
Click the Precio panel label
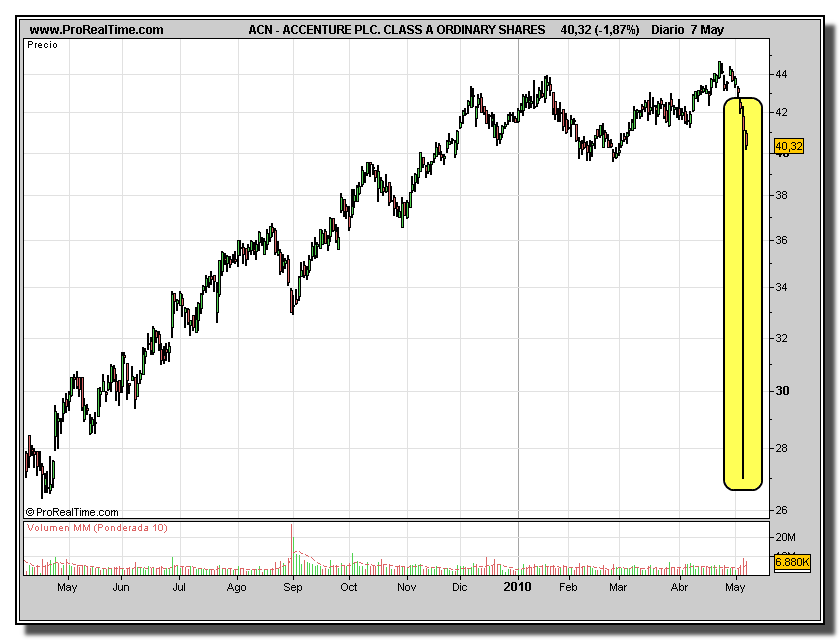[x=42, y=45]
